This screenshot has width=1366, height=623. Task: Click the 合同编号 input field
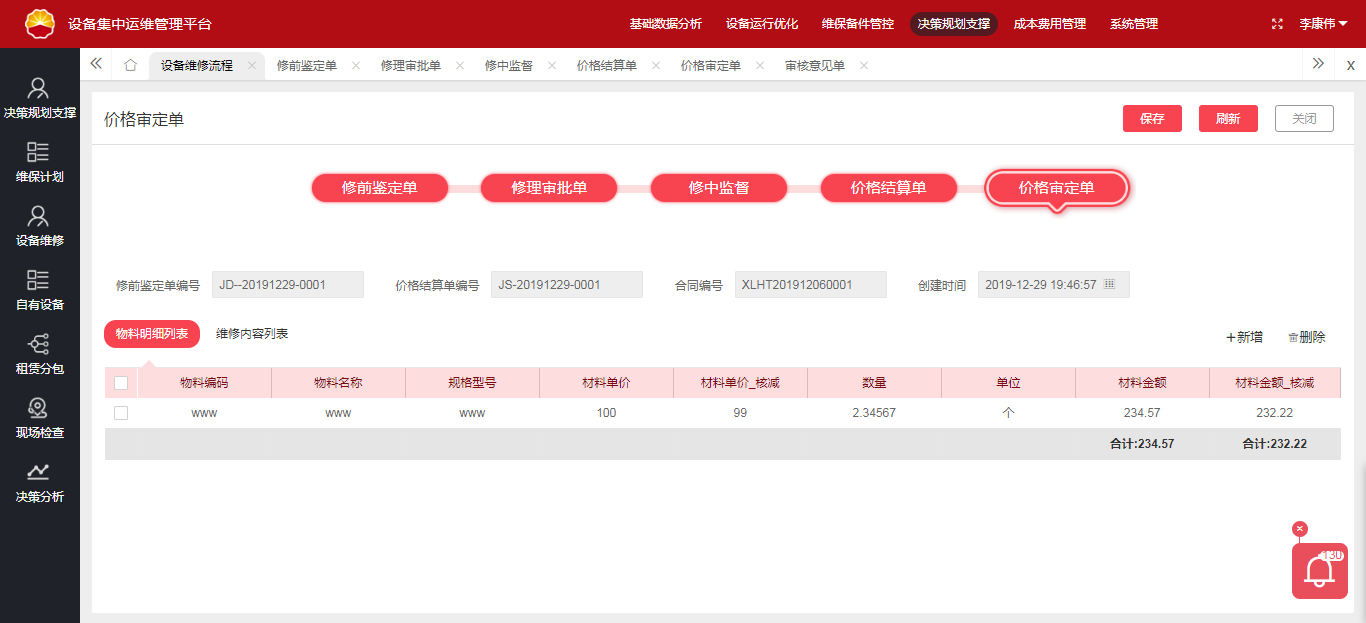point(810,285)
